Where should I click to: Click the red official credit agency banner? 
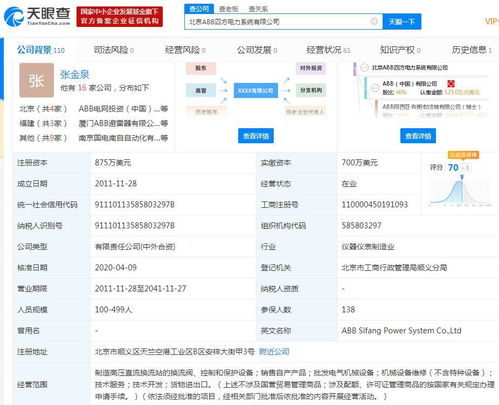(x=120, y=17)
